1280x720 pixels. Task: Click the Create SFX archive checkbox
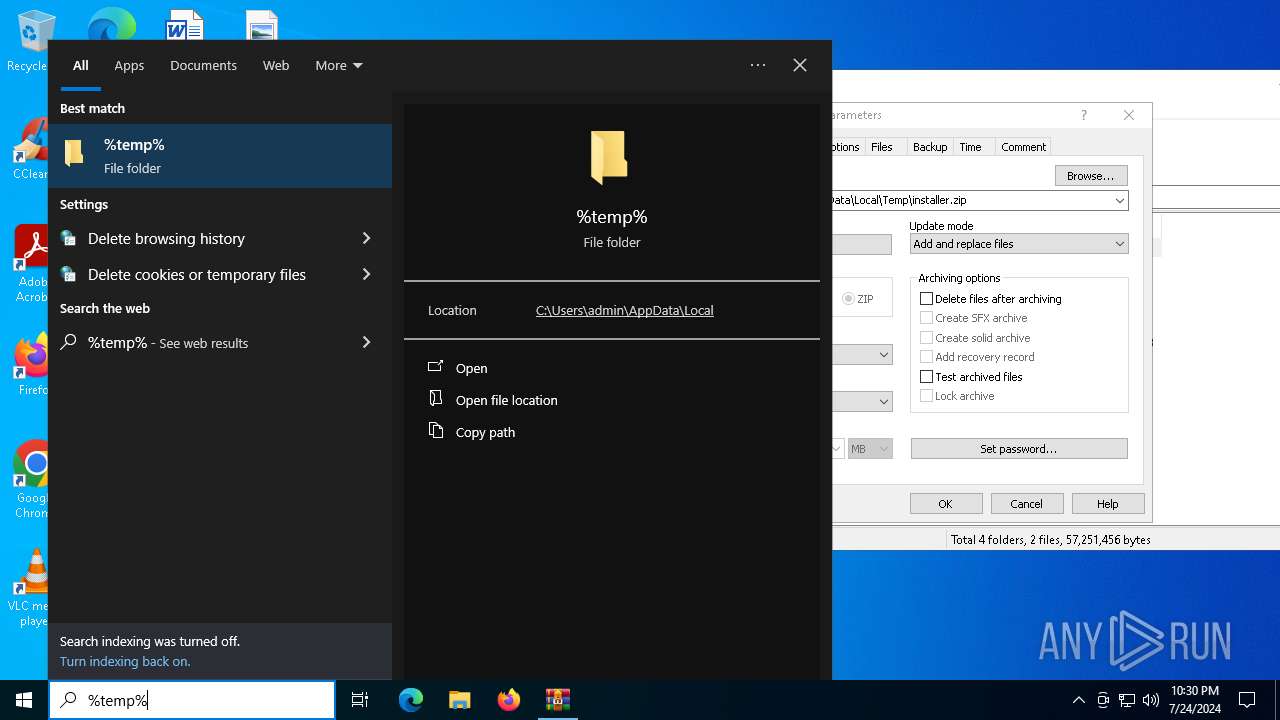[926, 318]
